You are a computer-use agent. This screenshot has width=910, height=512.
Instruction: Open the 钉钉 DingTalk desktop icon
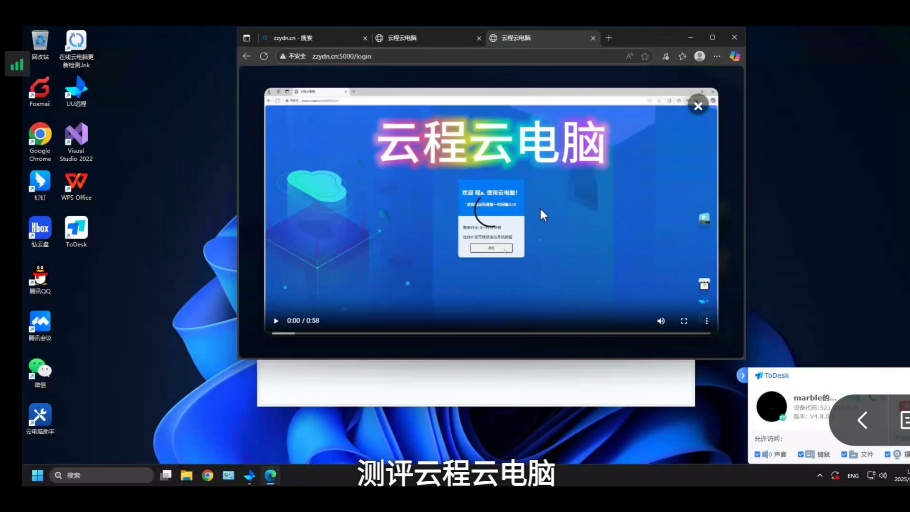click(40, 186)
